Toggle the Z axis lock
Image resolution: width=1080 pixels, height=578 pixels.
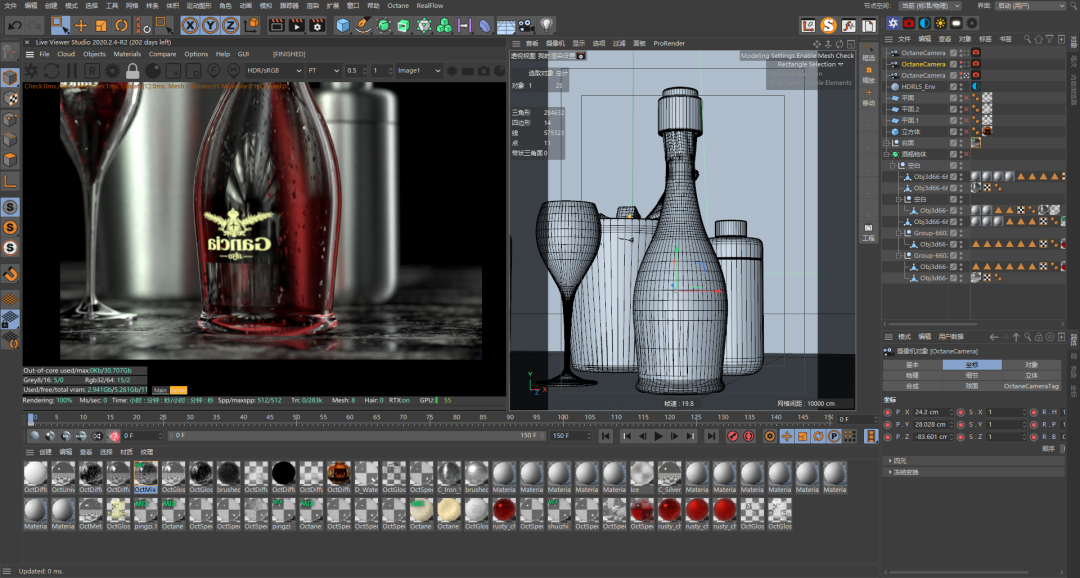coord(230,26)
